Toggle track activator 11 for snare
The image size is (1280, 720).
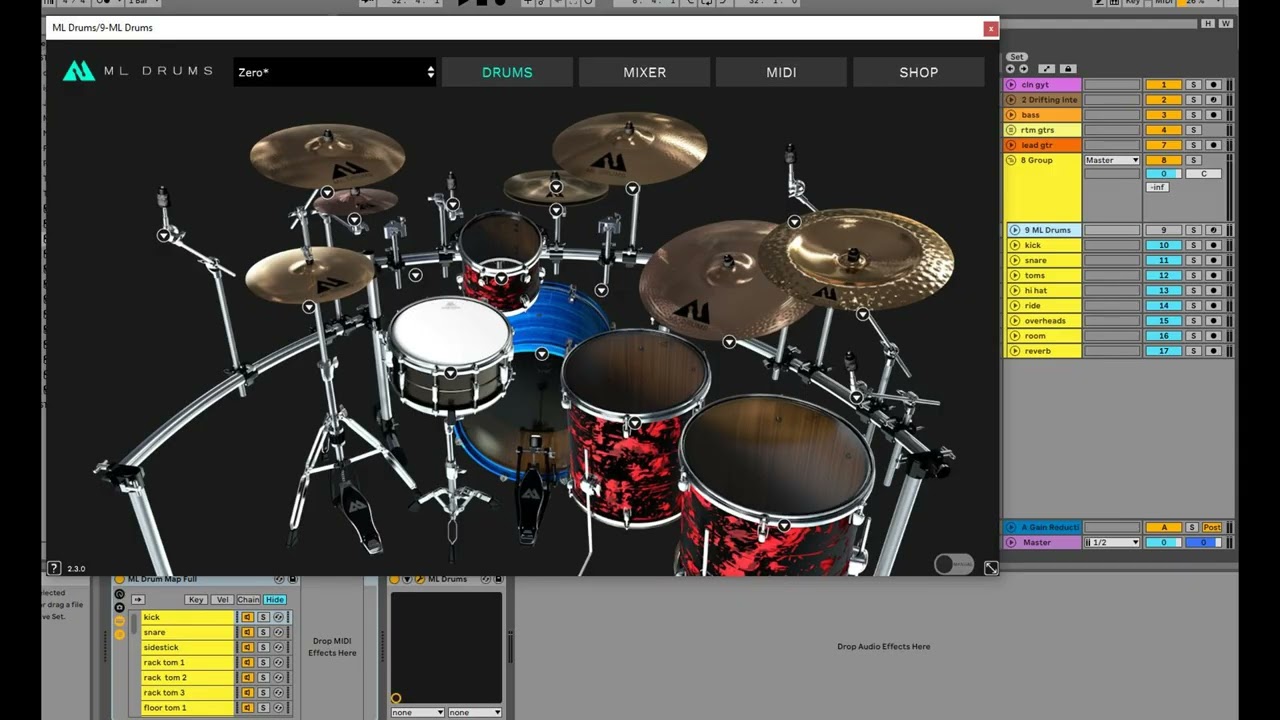coord(1164,260)
